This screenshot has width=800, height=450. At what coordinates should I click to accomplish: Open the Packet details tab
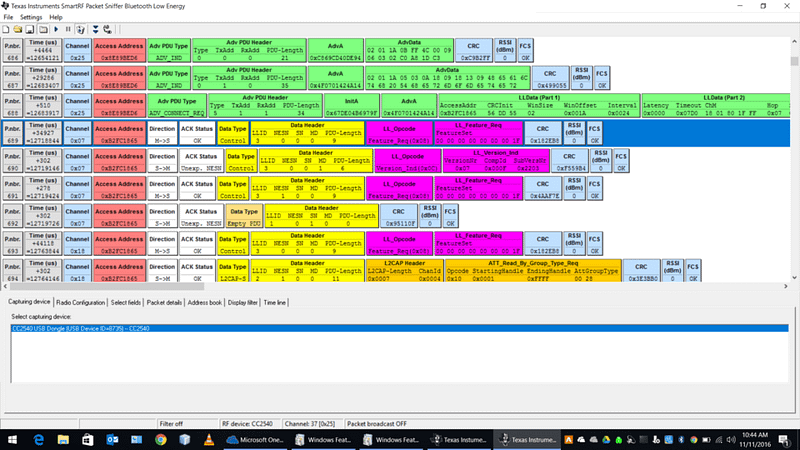pyautogui.click(x=164, y=303)
